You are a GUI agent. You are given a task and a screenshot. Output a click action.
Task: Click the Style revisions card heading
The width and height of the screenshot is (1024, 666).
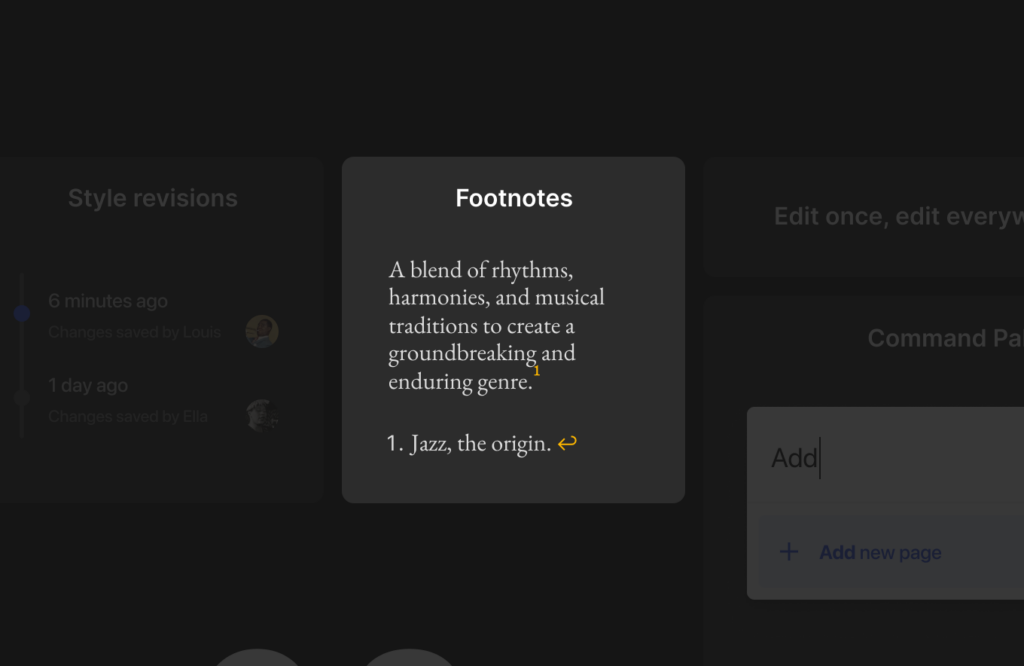click(153, 198)
